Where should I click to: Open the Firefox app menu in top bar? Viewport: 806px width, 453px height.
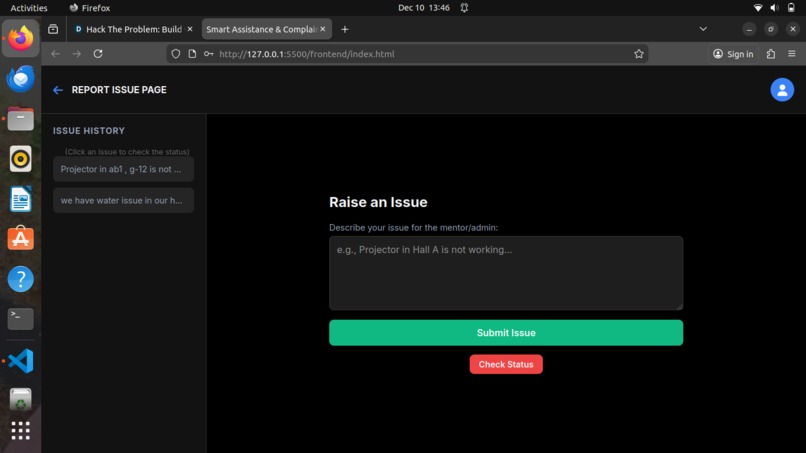(x=89, y=8)
